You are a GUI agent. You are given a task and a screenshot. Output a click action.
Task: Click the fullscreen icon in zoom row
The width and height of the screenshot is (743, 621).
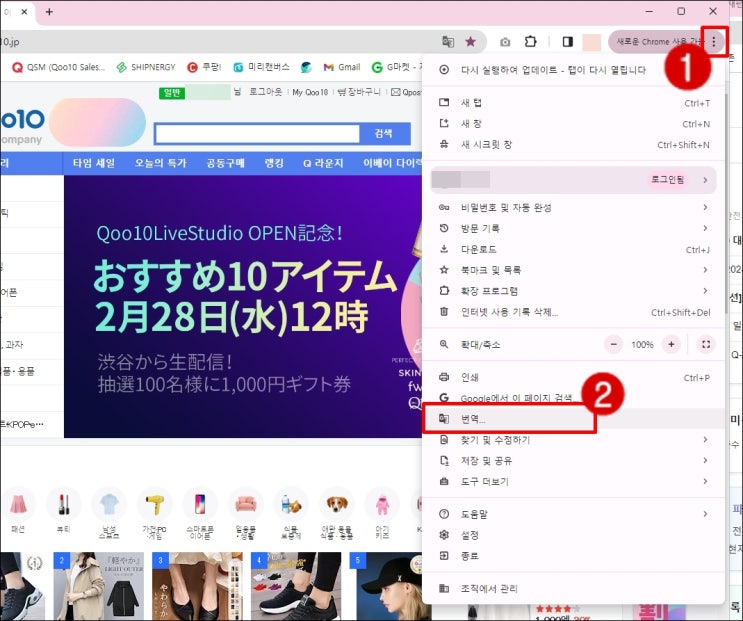pos(706,344)
